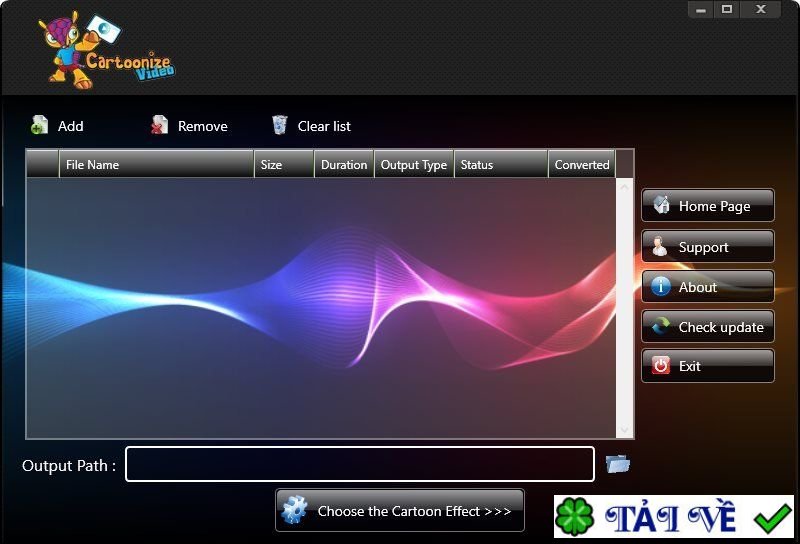Click the Add file icon
Screen dimensions: 800x544
click(39, 125)
